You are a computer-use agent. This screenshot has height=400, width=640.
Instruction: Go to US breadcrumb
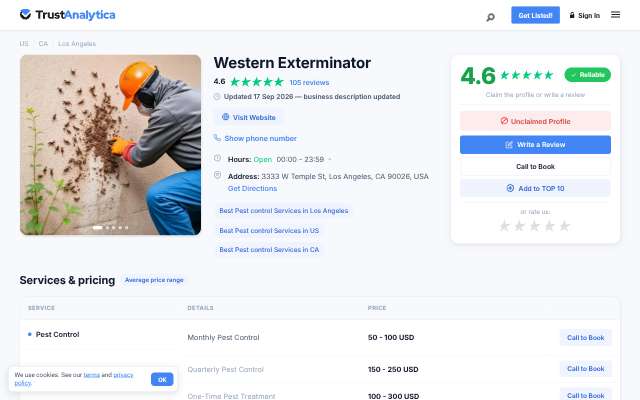click(x=24, y=44)
